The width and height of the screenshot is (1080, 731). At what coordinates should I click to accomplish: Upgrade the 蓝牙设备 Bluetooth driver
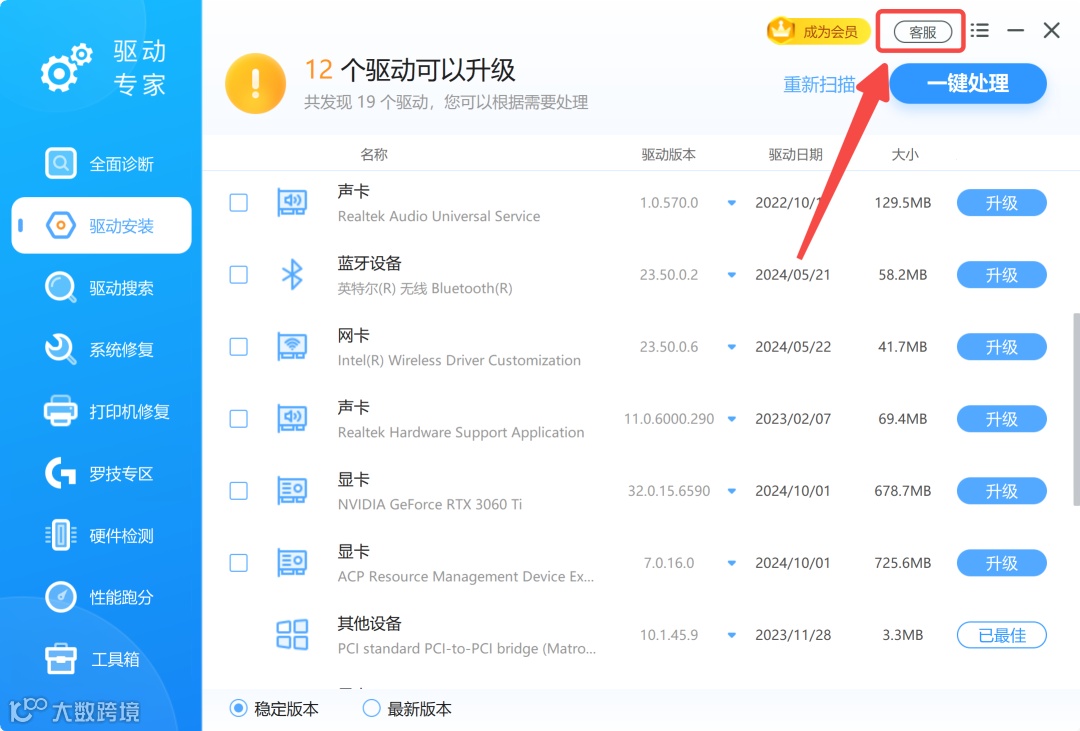pos(1001,275)
